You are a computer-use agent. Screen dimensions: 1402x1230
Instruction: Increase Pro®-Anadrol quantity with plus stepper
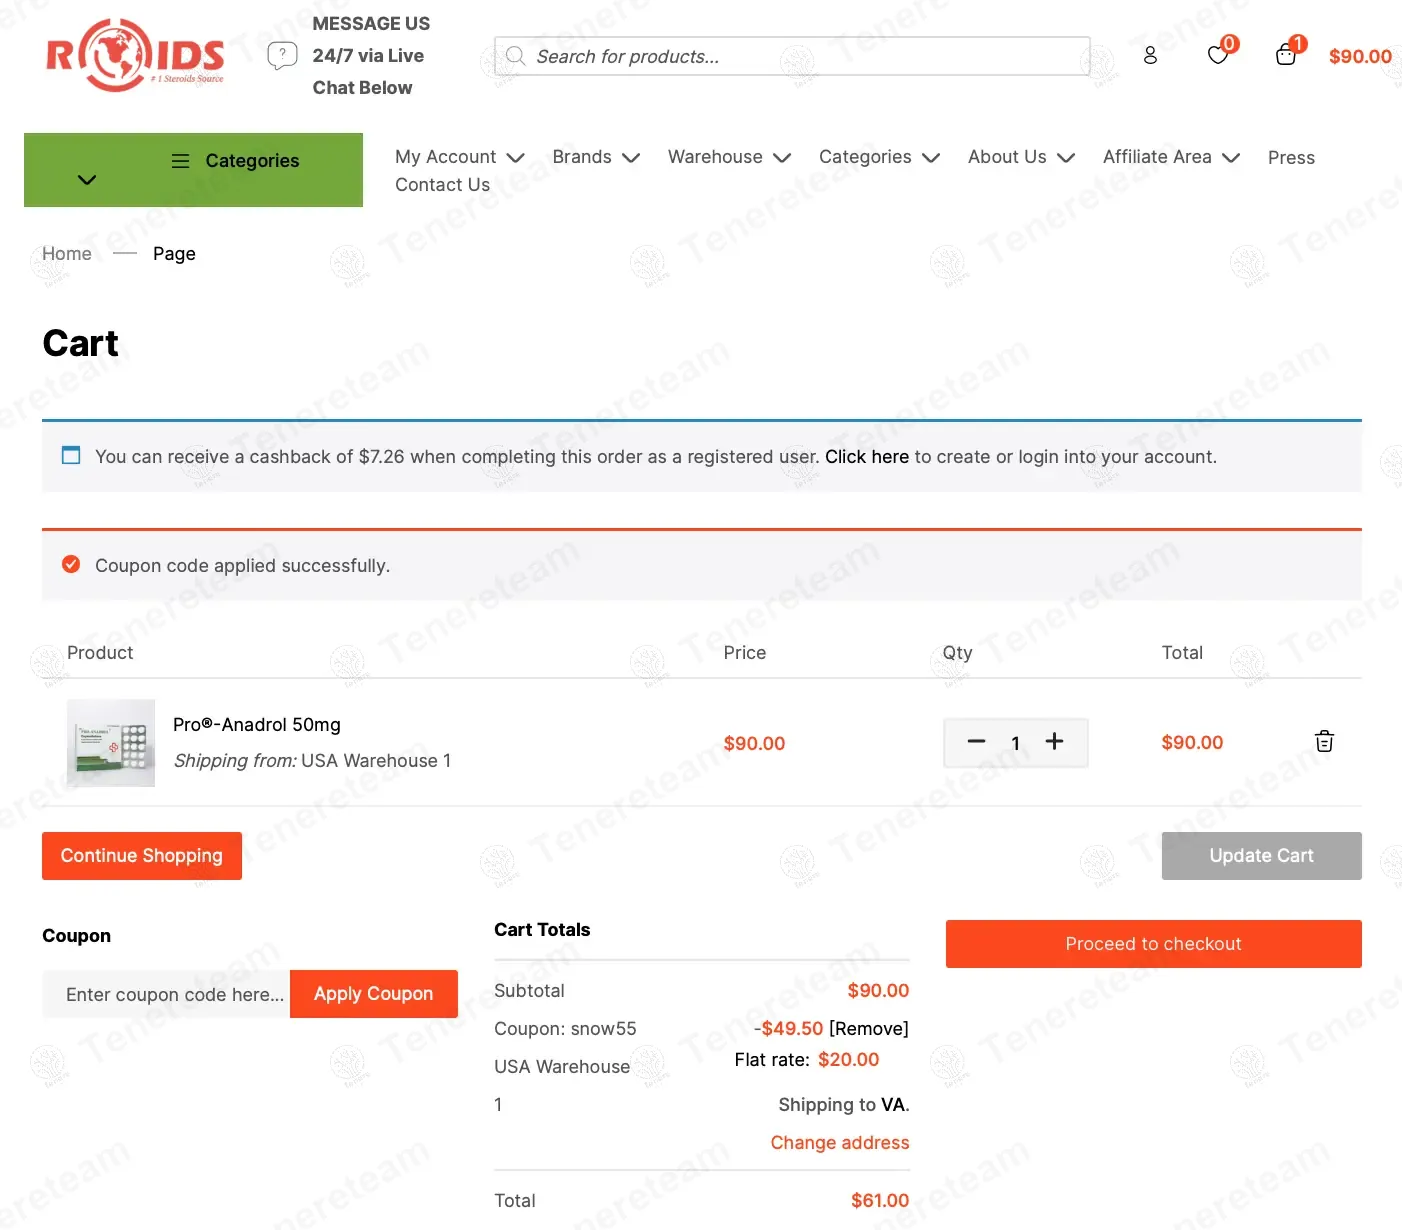coord(1054,742)
